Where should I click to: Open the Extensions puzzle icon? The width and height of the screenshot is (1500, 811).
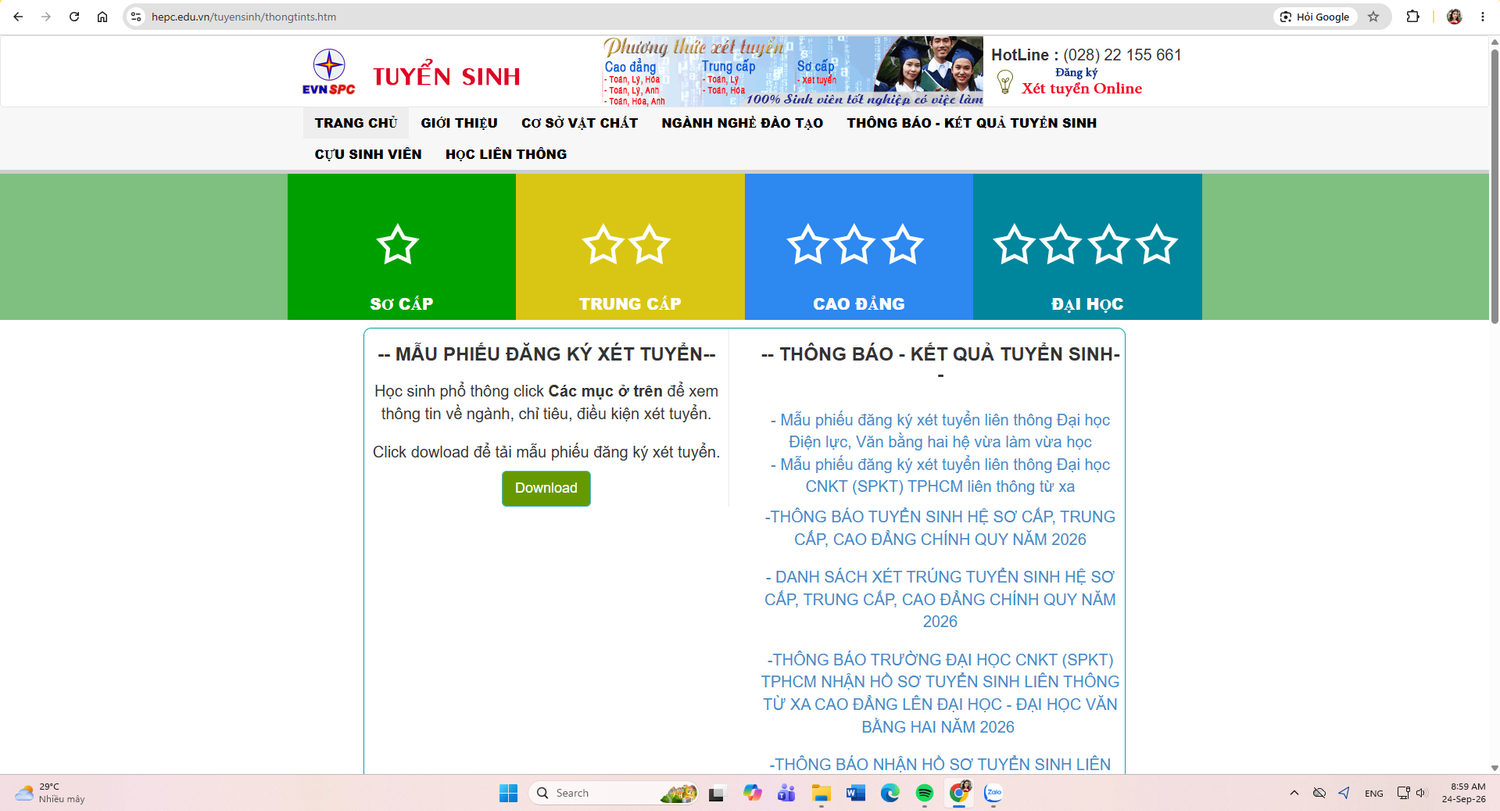1413,17
